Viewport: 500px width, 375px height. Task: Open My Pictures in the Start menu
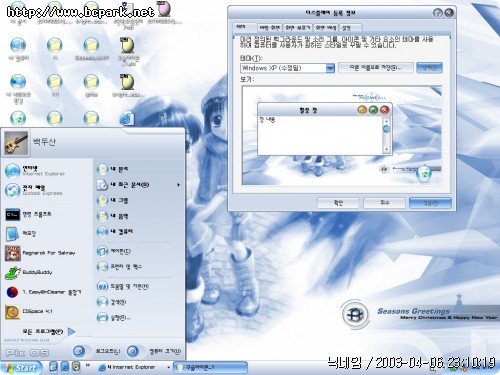112,200
